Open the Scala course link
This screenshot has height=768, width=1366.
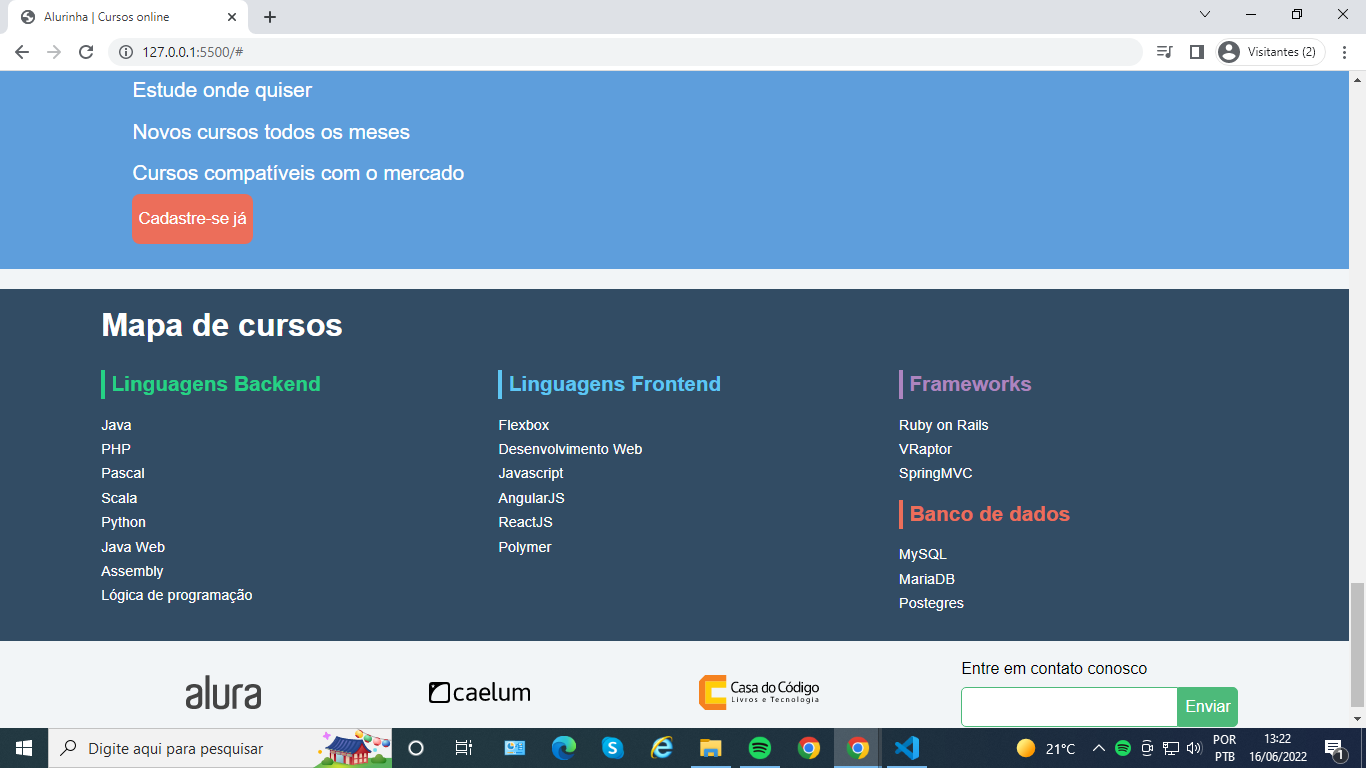tap(119, 498)
